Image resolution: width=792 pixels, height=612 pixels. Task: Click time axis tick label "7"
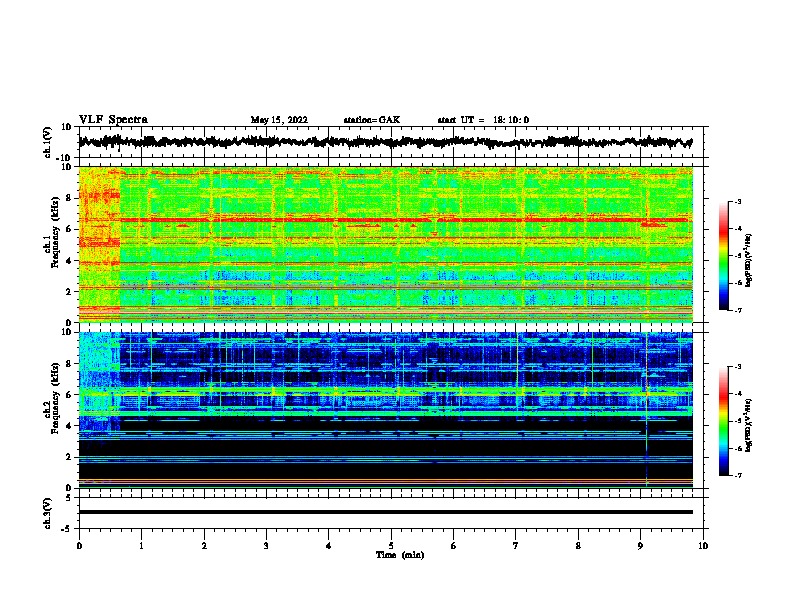516,546
